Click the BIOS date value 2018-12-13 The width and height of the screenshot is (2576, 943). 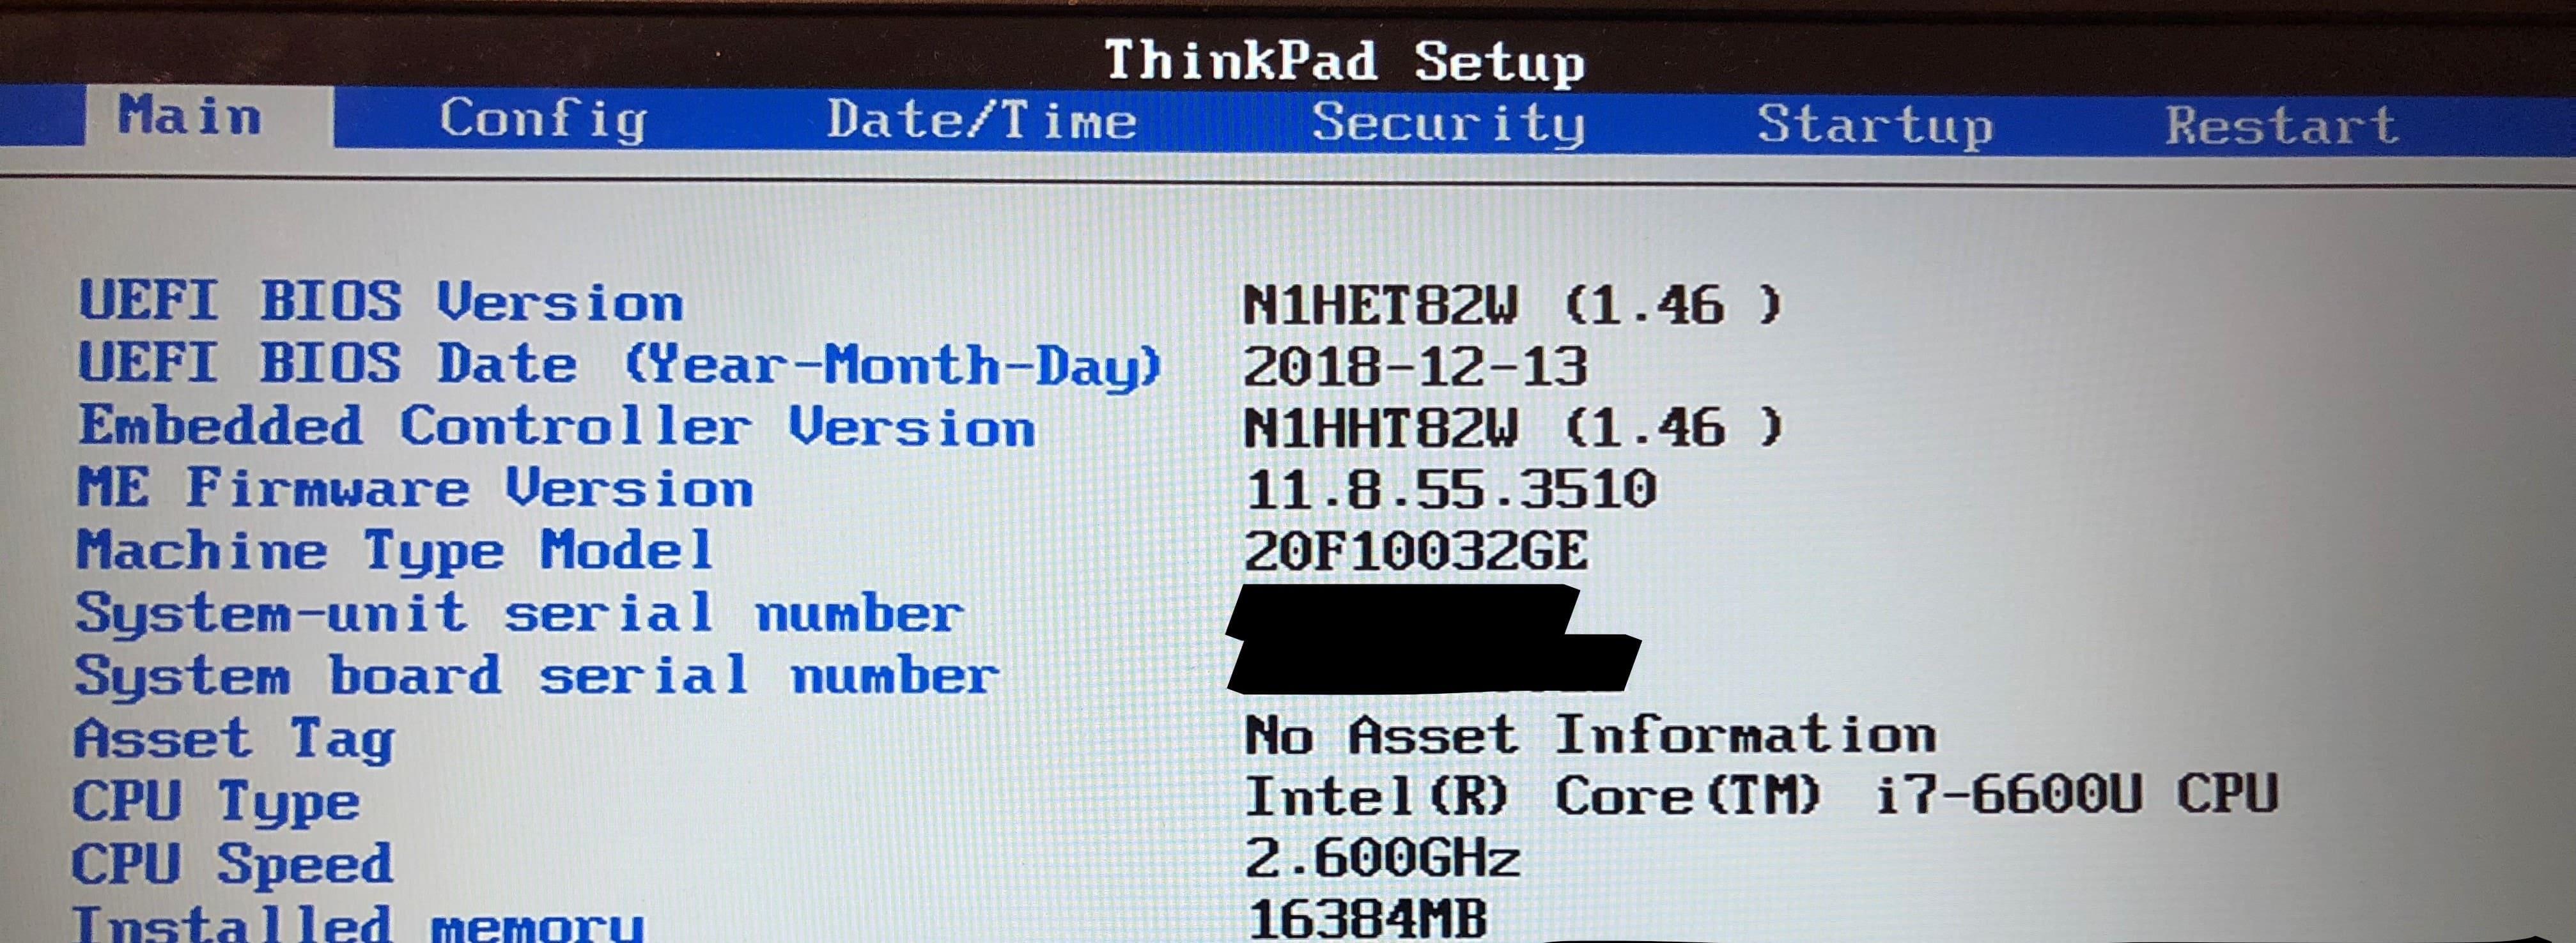[1415, 367]
